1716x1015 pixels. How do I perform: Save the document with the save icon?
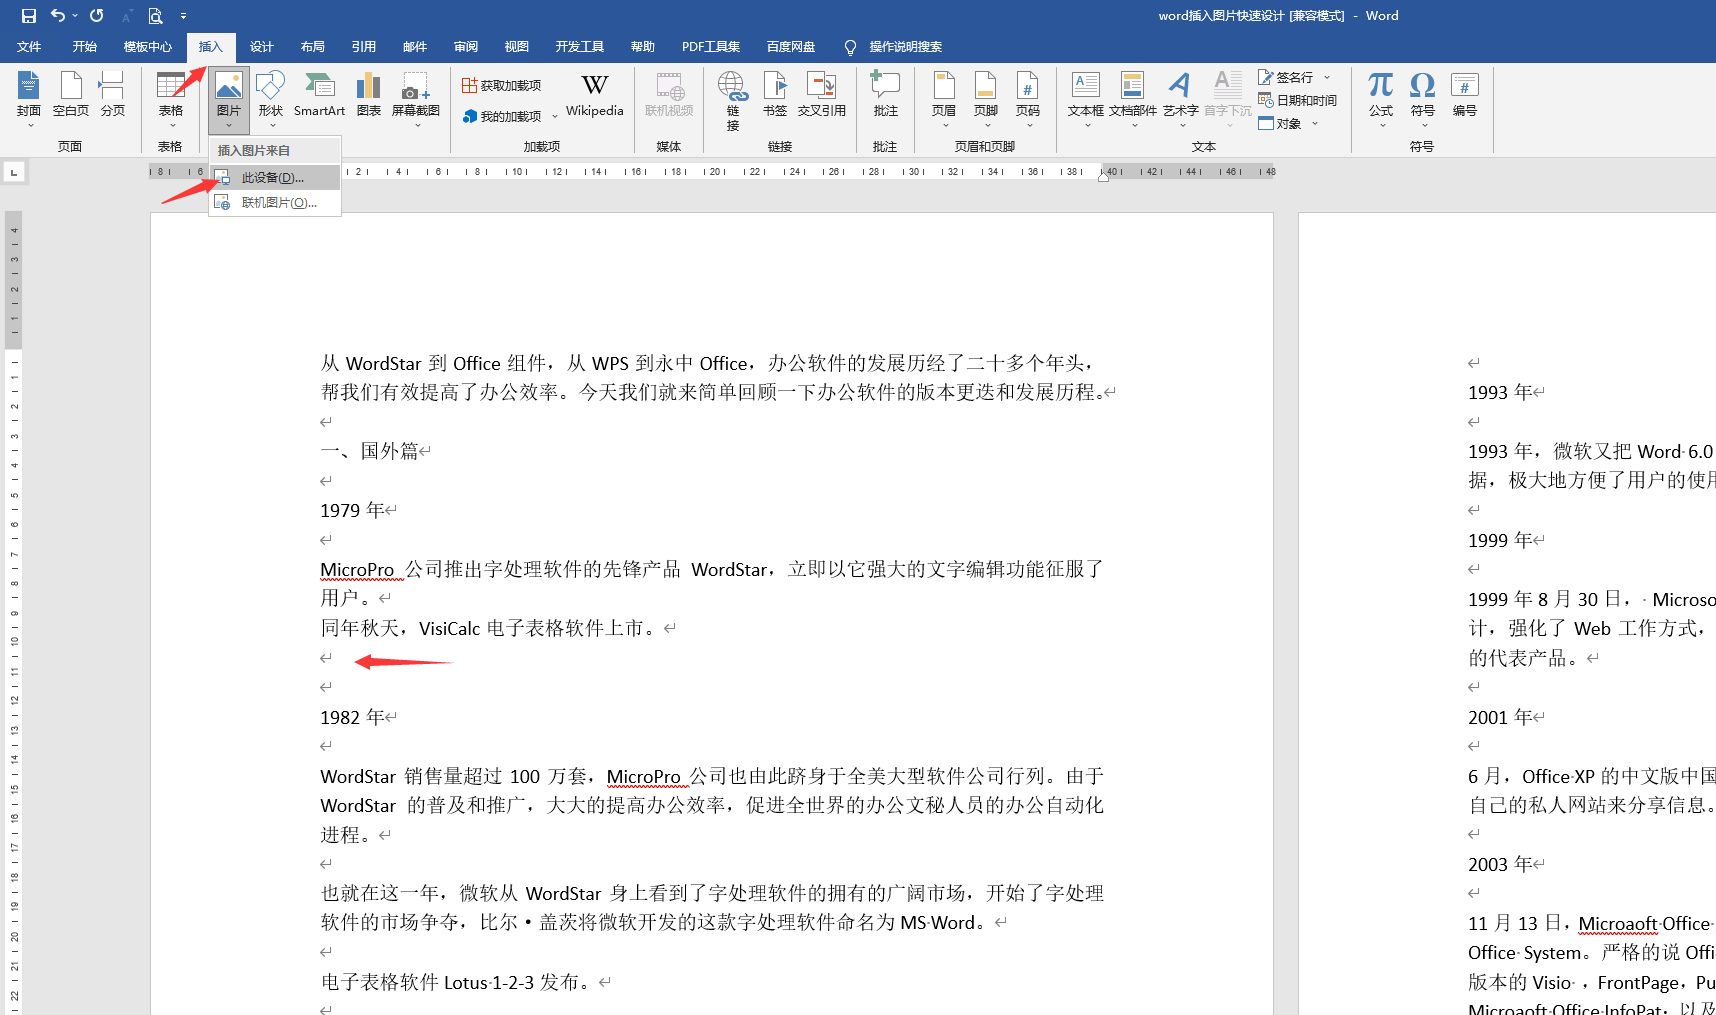pyautogui.click(x=29, y=16)
